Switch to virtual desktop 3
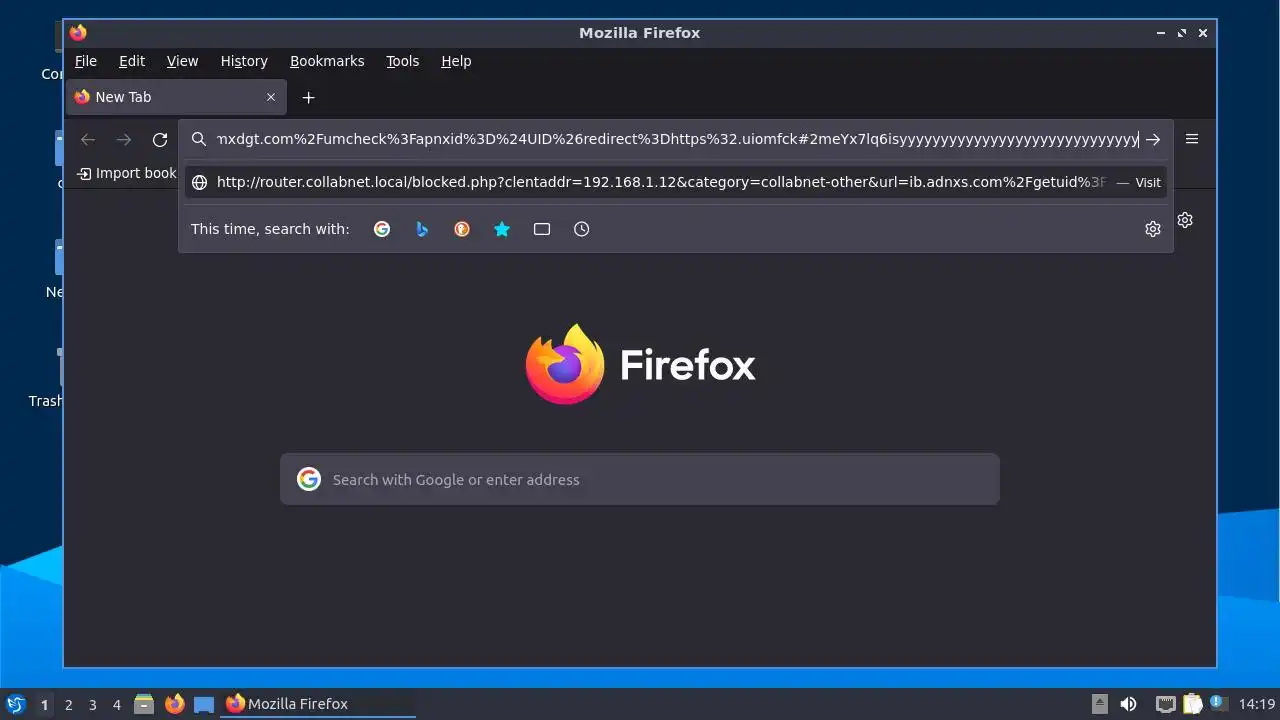The height and width of the screenshot is (720, 1280). pyautogui.click(x=93, y=705)
